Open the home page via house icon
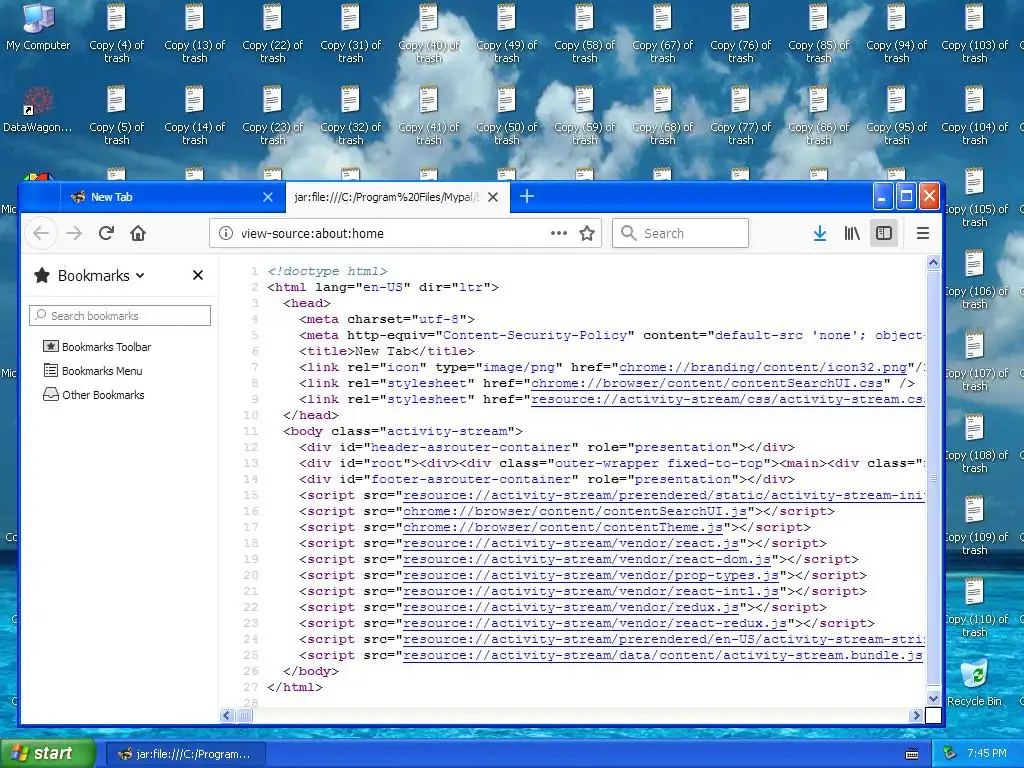 138,233
